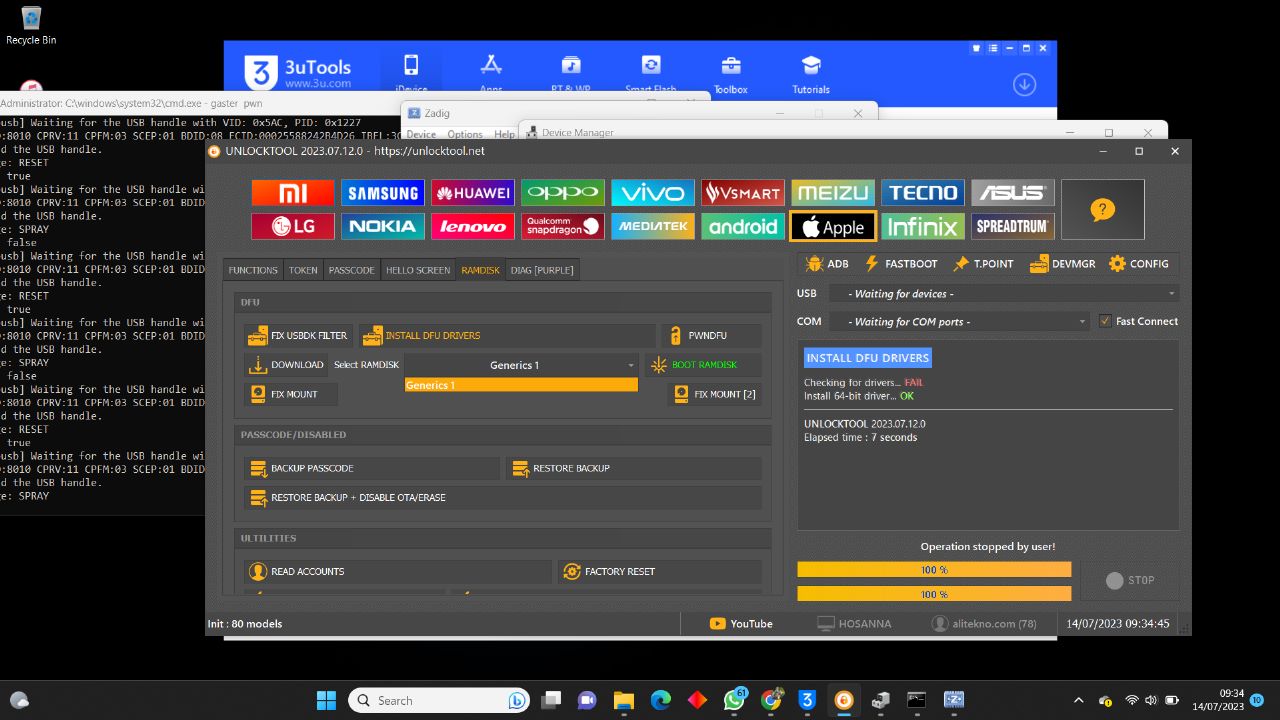This screenshot has width=1280, height=720.
Task: Open the Select RAMDISK combo box
Action: pos(521,365)
